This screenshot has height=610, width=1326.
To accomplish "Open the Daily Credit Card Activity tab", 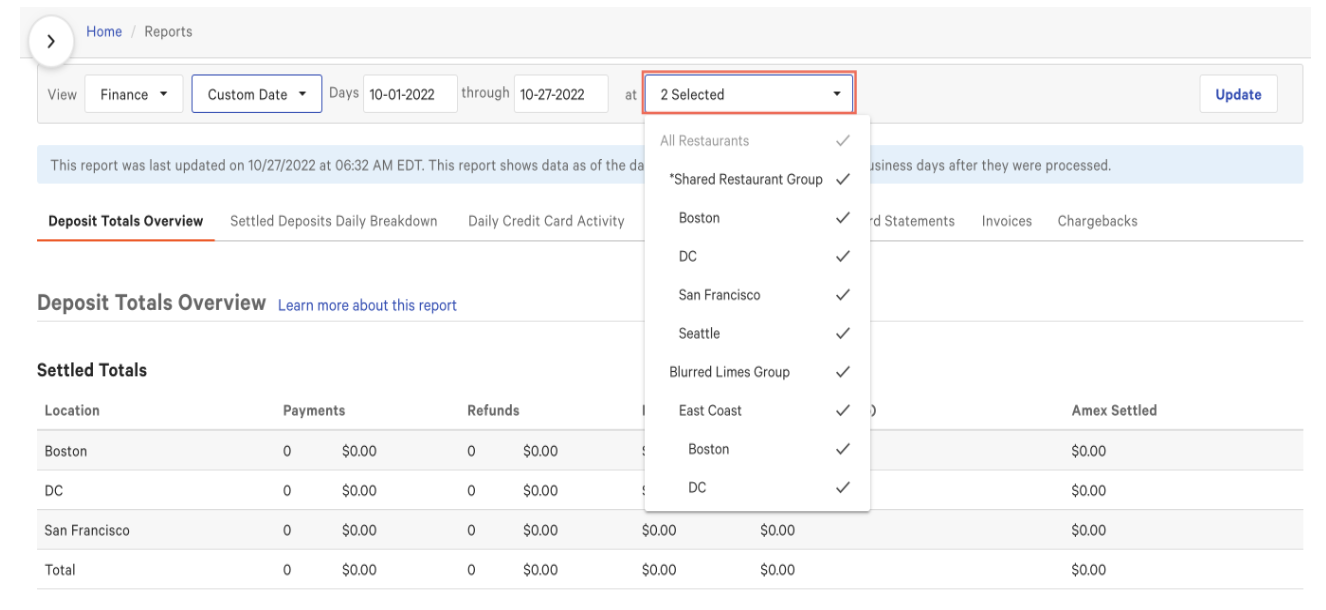I will pos(546,221).
